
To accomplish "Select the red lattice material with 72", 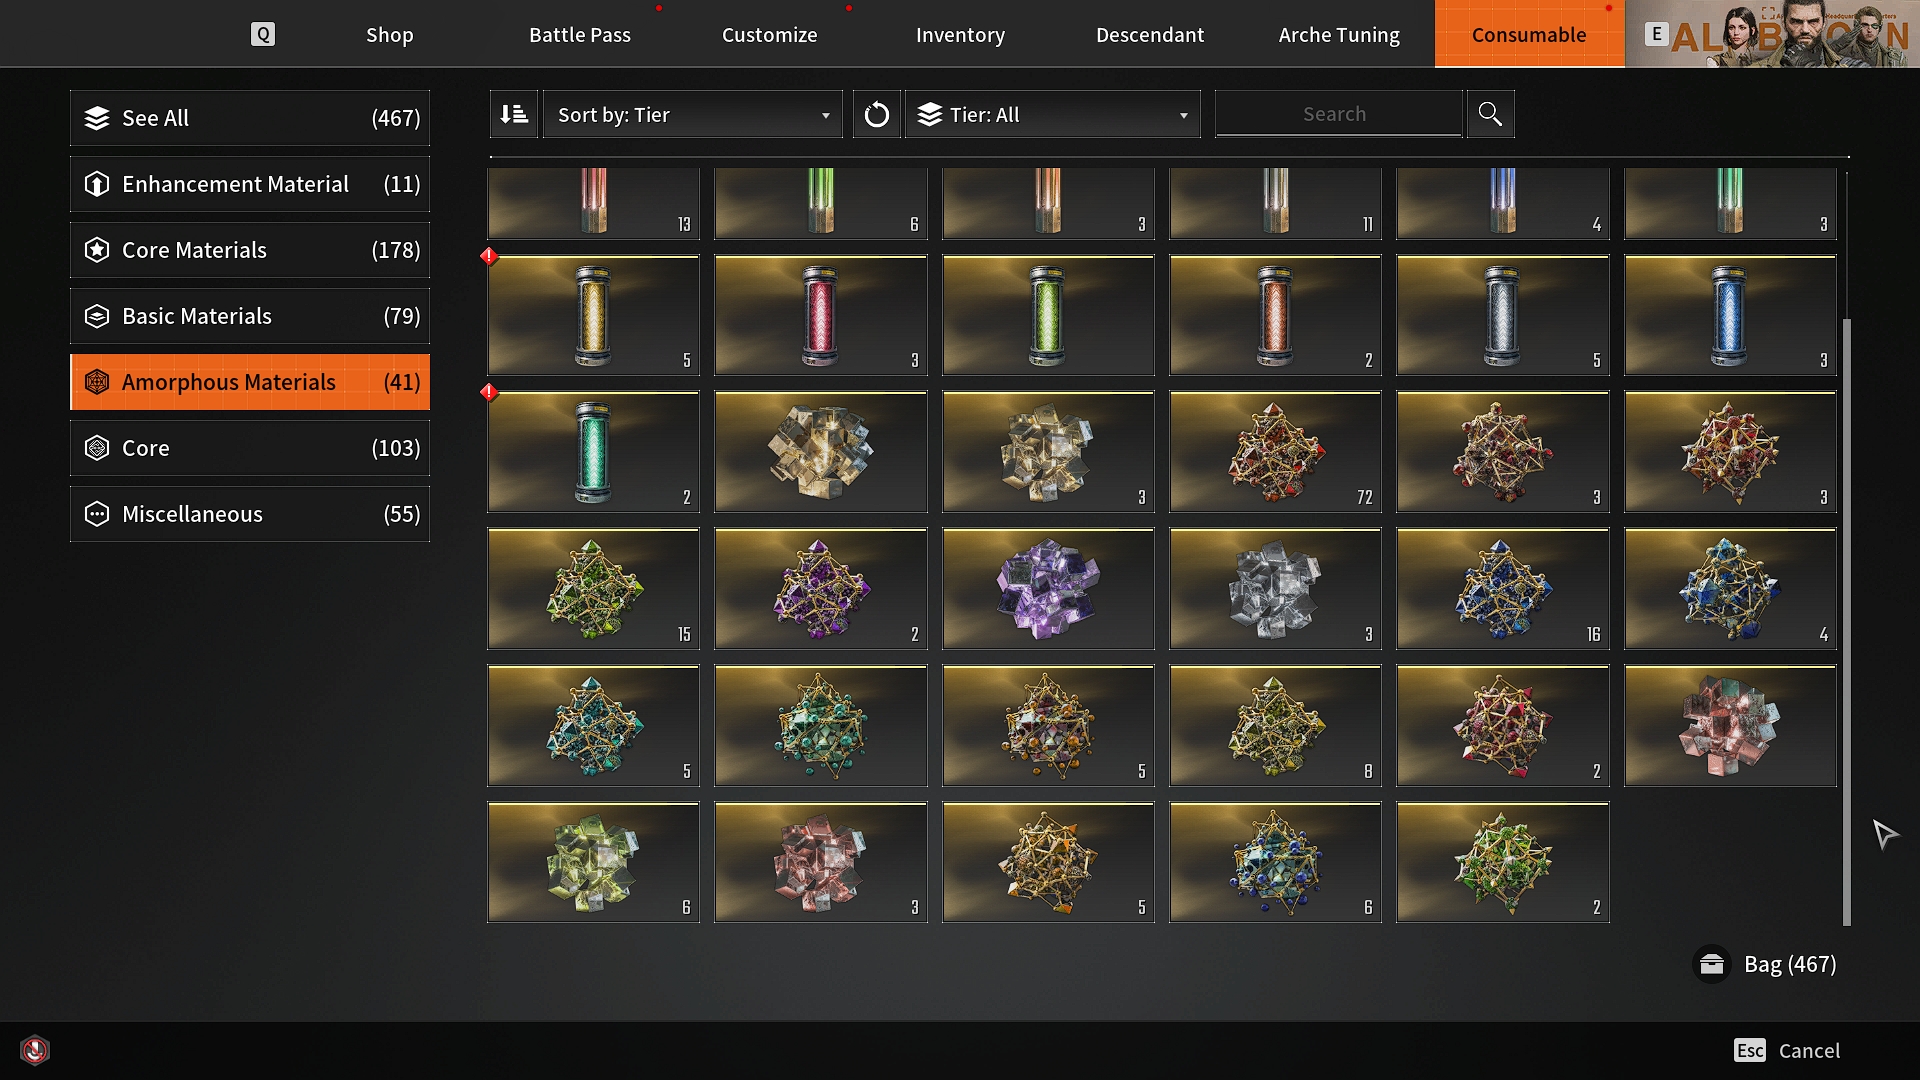I will (1275, 452).
